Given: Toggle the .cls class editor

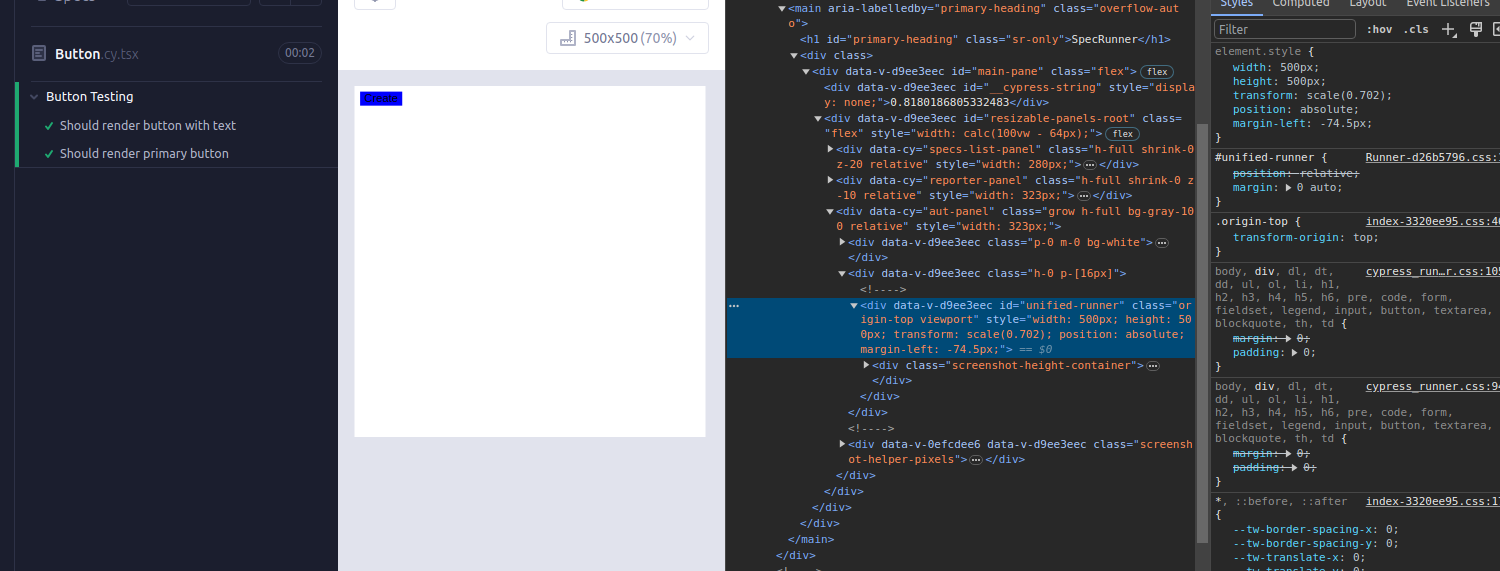Looking at the screenshot, I should point(1416,30).
